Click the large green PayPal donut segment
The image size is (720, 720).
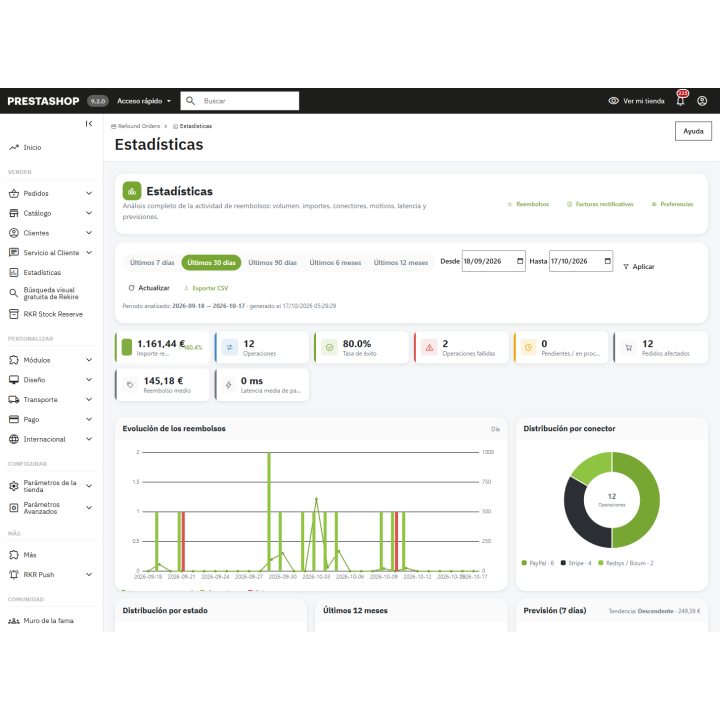click(648, 501)
